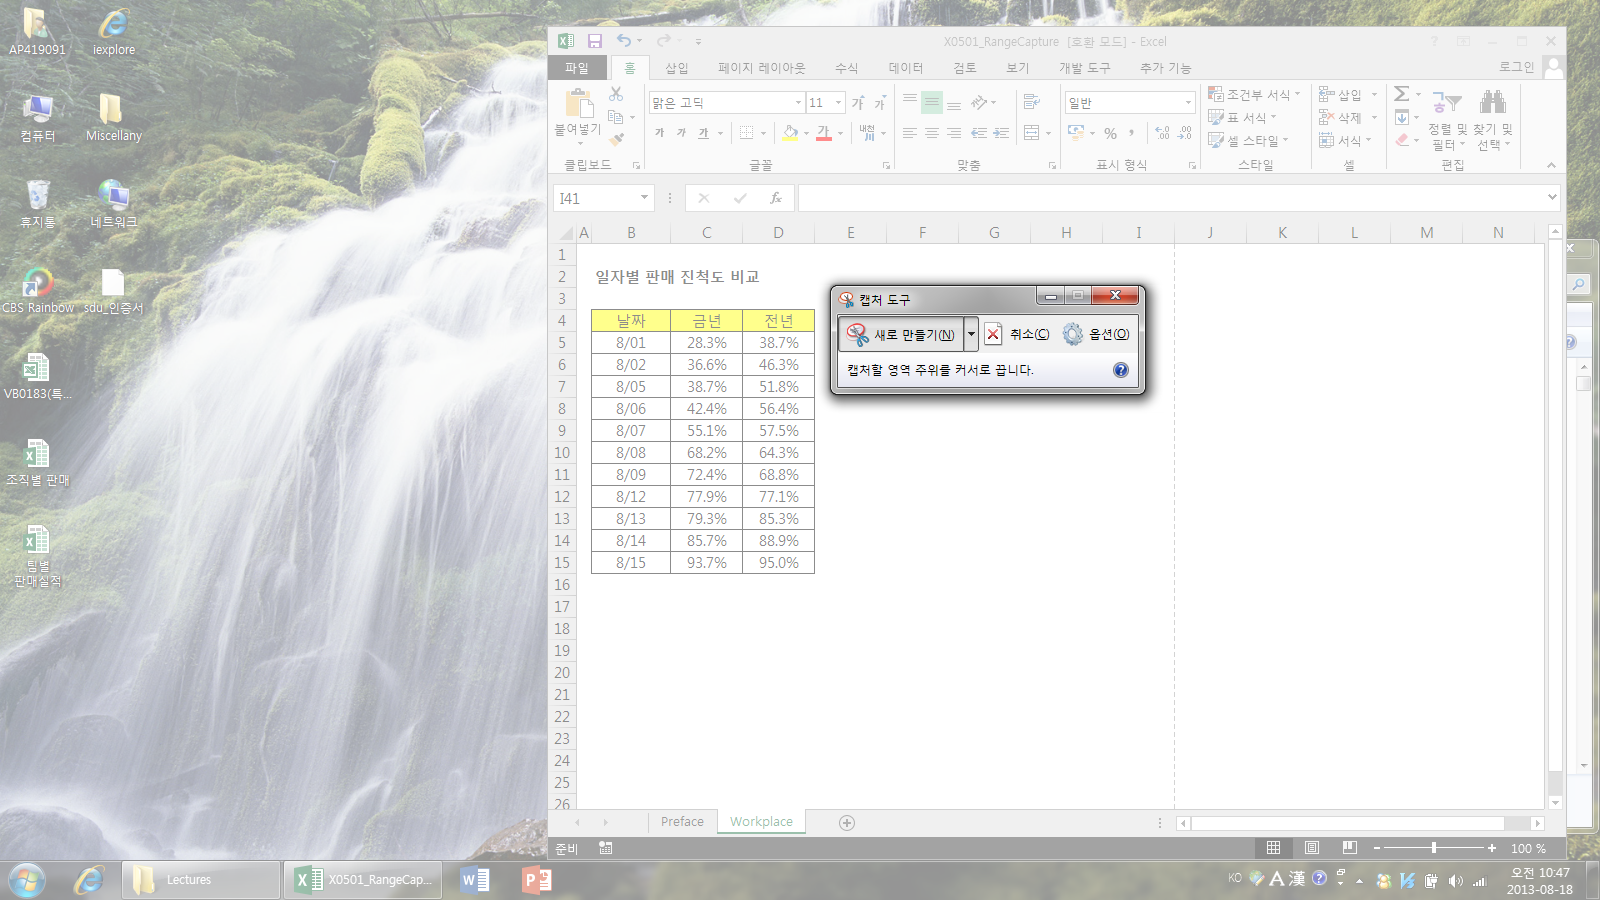Click the Sort and Filter funnel icon
The width and height of the screenshot is (1600, 900).
(1447, 101)
